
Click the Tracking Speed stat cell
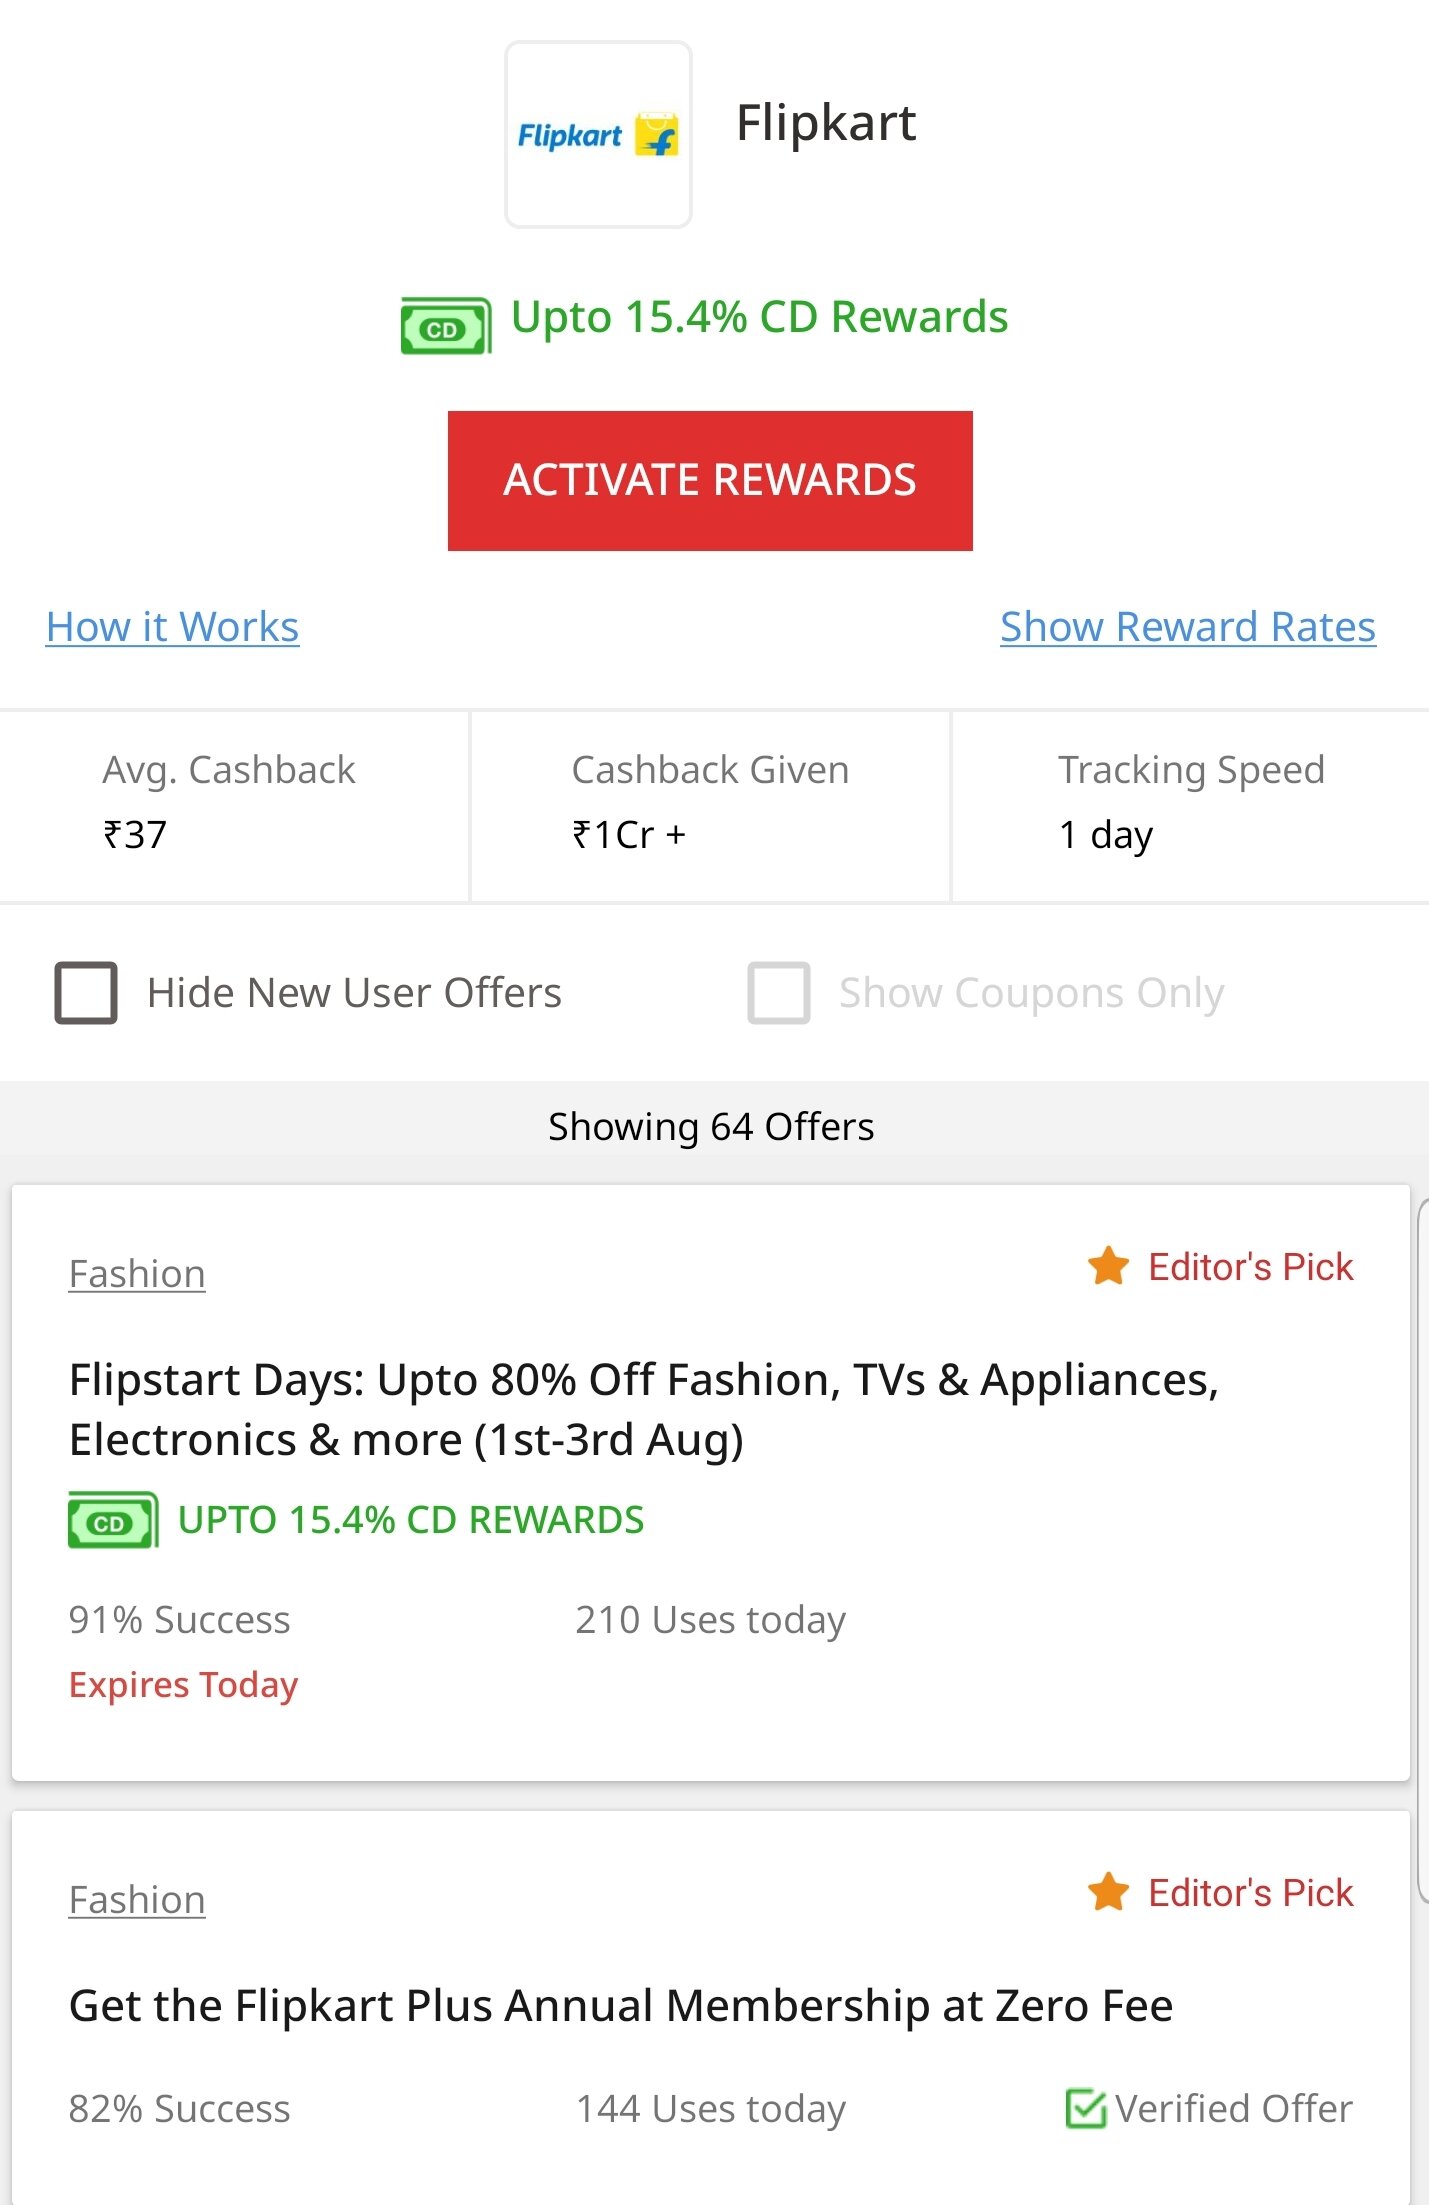pos(1190,803)
